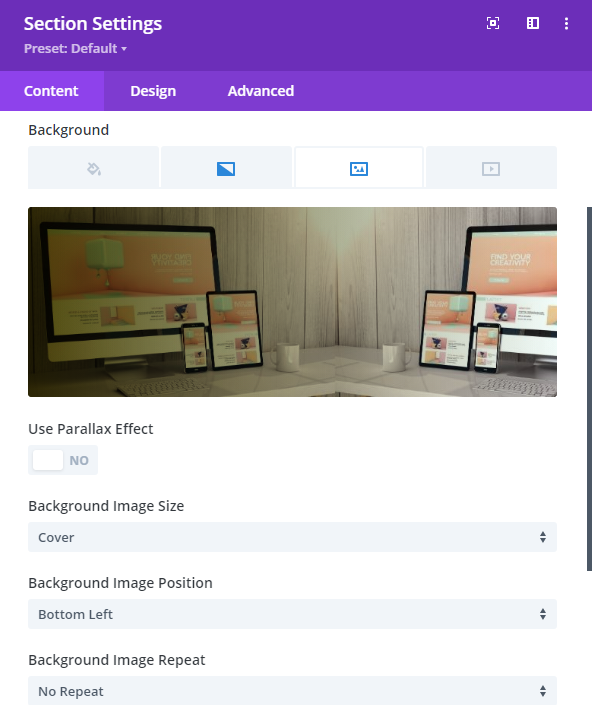Click the Section Settings title
The image size is (592, 705).
[93, 23]
